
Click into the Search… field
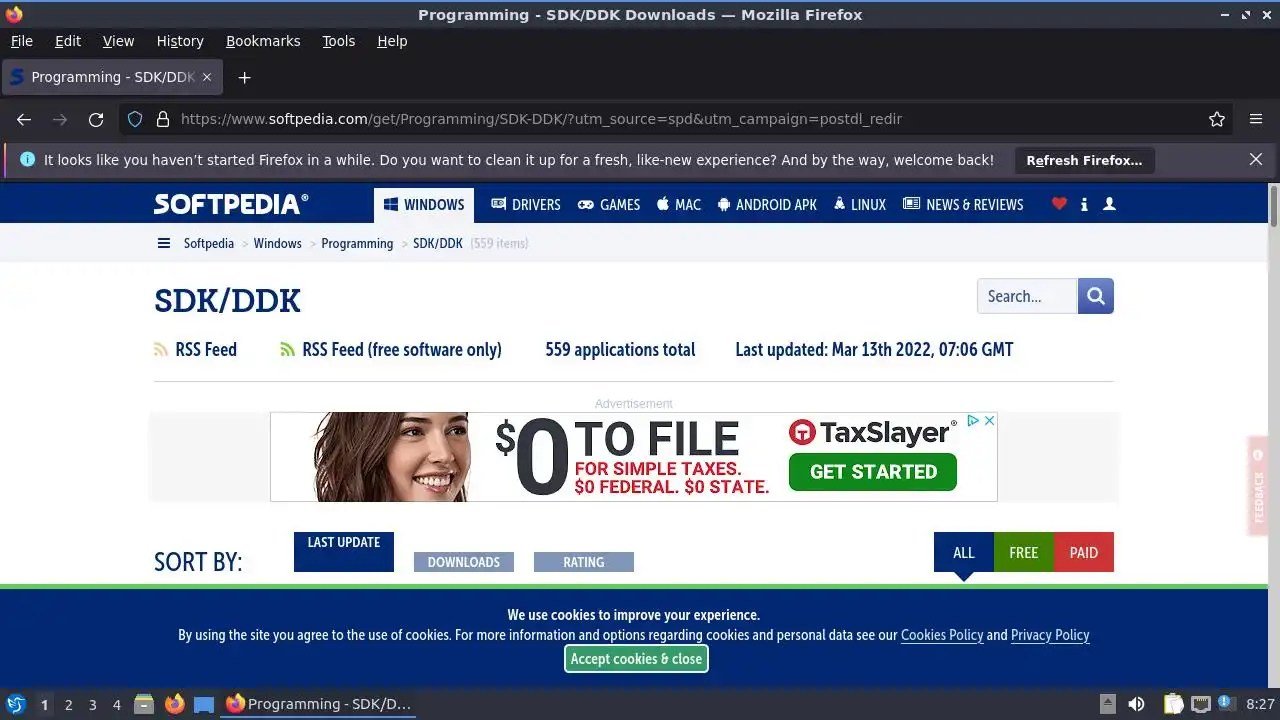(x=1027, y=296)
